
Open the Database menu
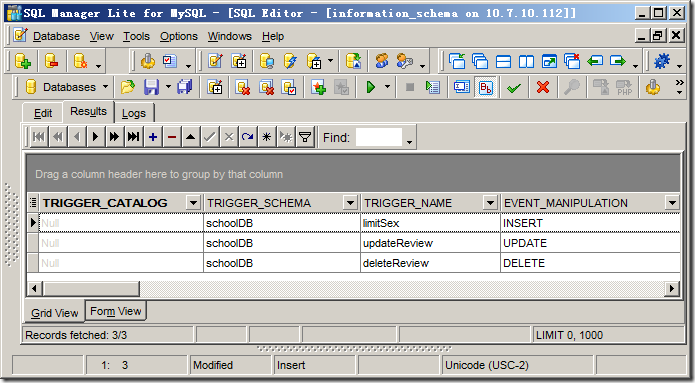(x=56, y=36)
